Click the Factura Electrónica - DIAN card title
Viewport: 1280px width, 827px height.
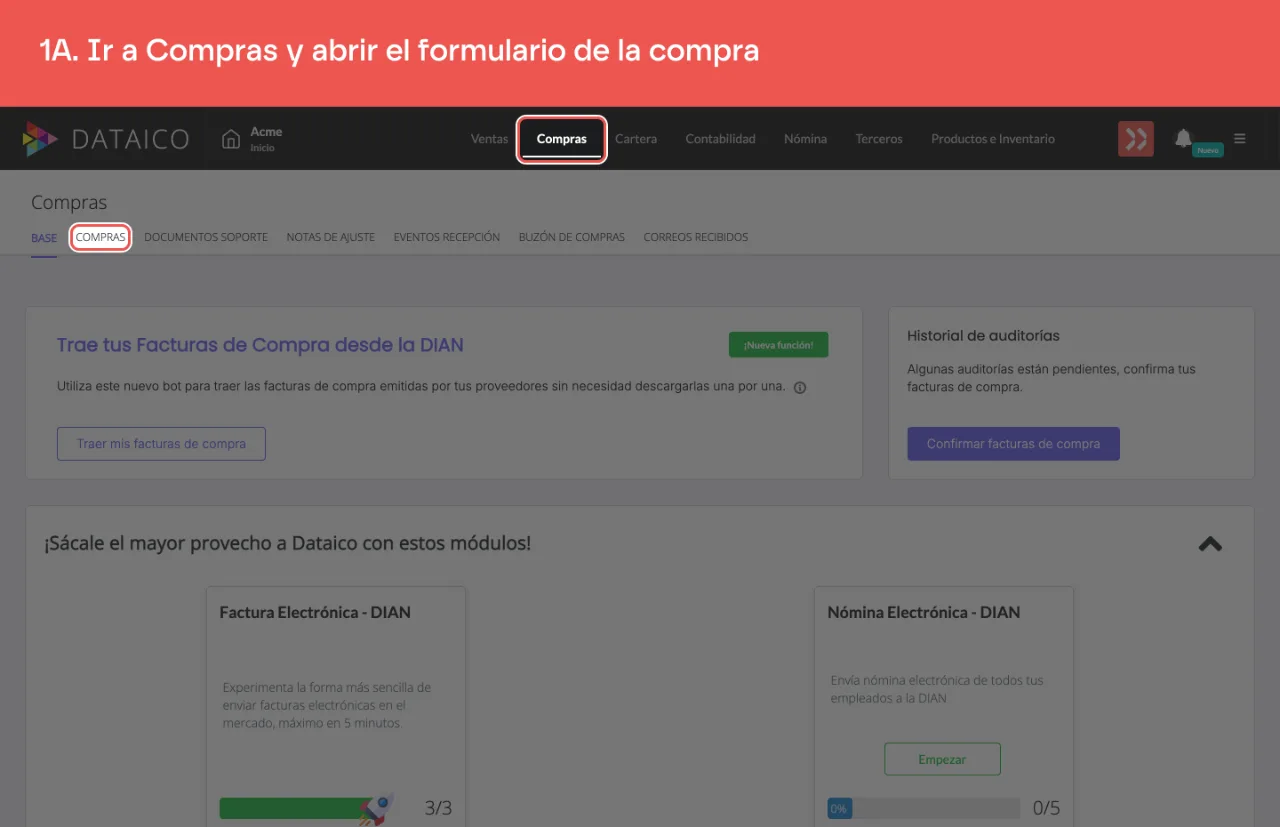tap(315, 612)
